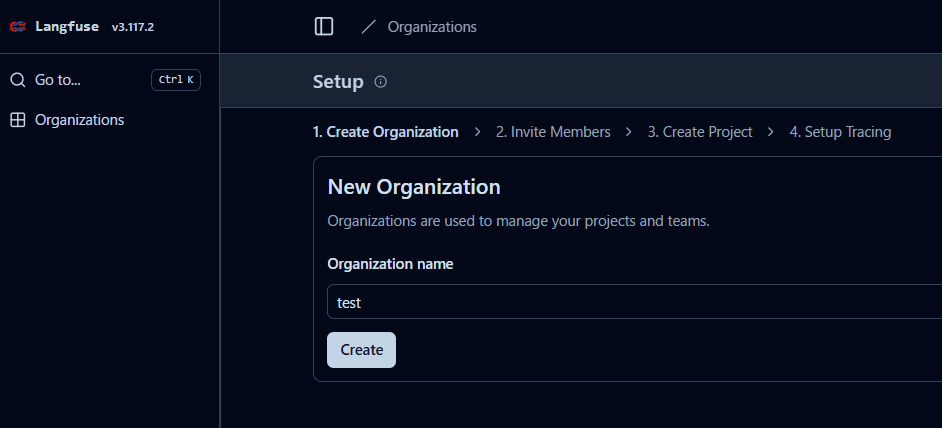The width and height of the screenshot is (942, 428).
Task: Click the Organizations grid icon in sidebar
Action: click(x=17, y=120)
